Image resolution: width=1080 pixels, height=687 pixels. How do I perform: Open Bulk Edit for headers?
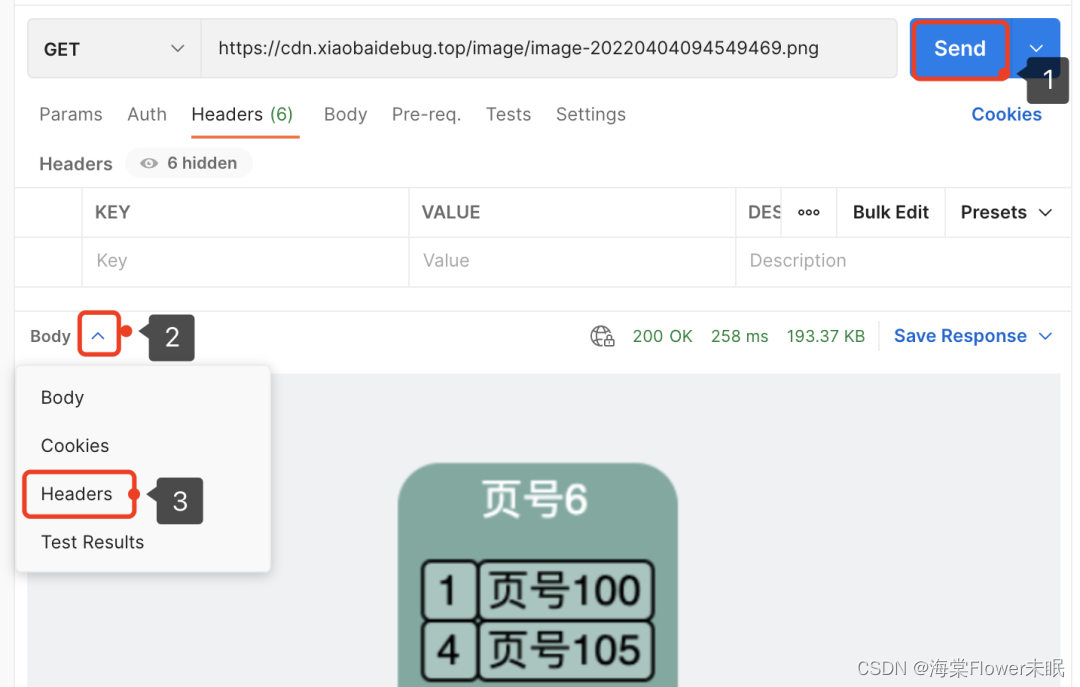click(890, 212)
